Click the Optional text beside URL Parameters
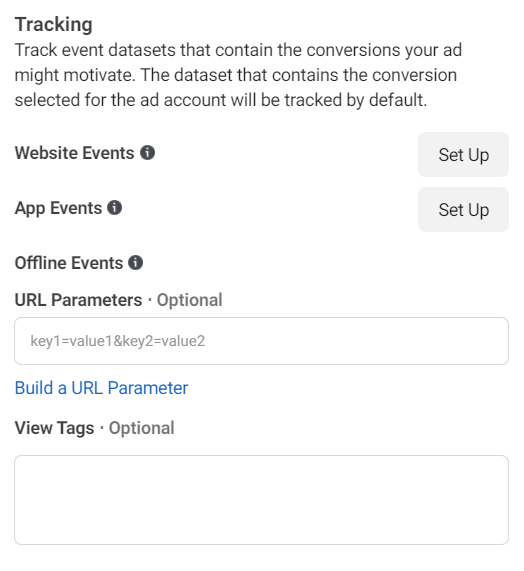 point(189,300)
